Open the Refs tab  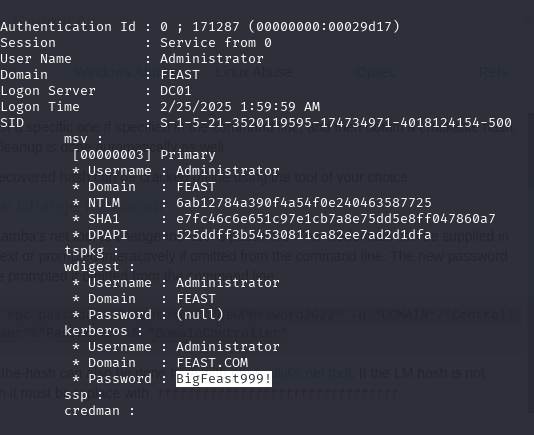pyautogui.click(x=493, y=72)
